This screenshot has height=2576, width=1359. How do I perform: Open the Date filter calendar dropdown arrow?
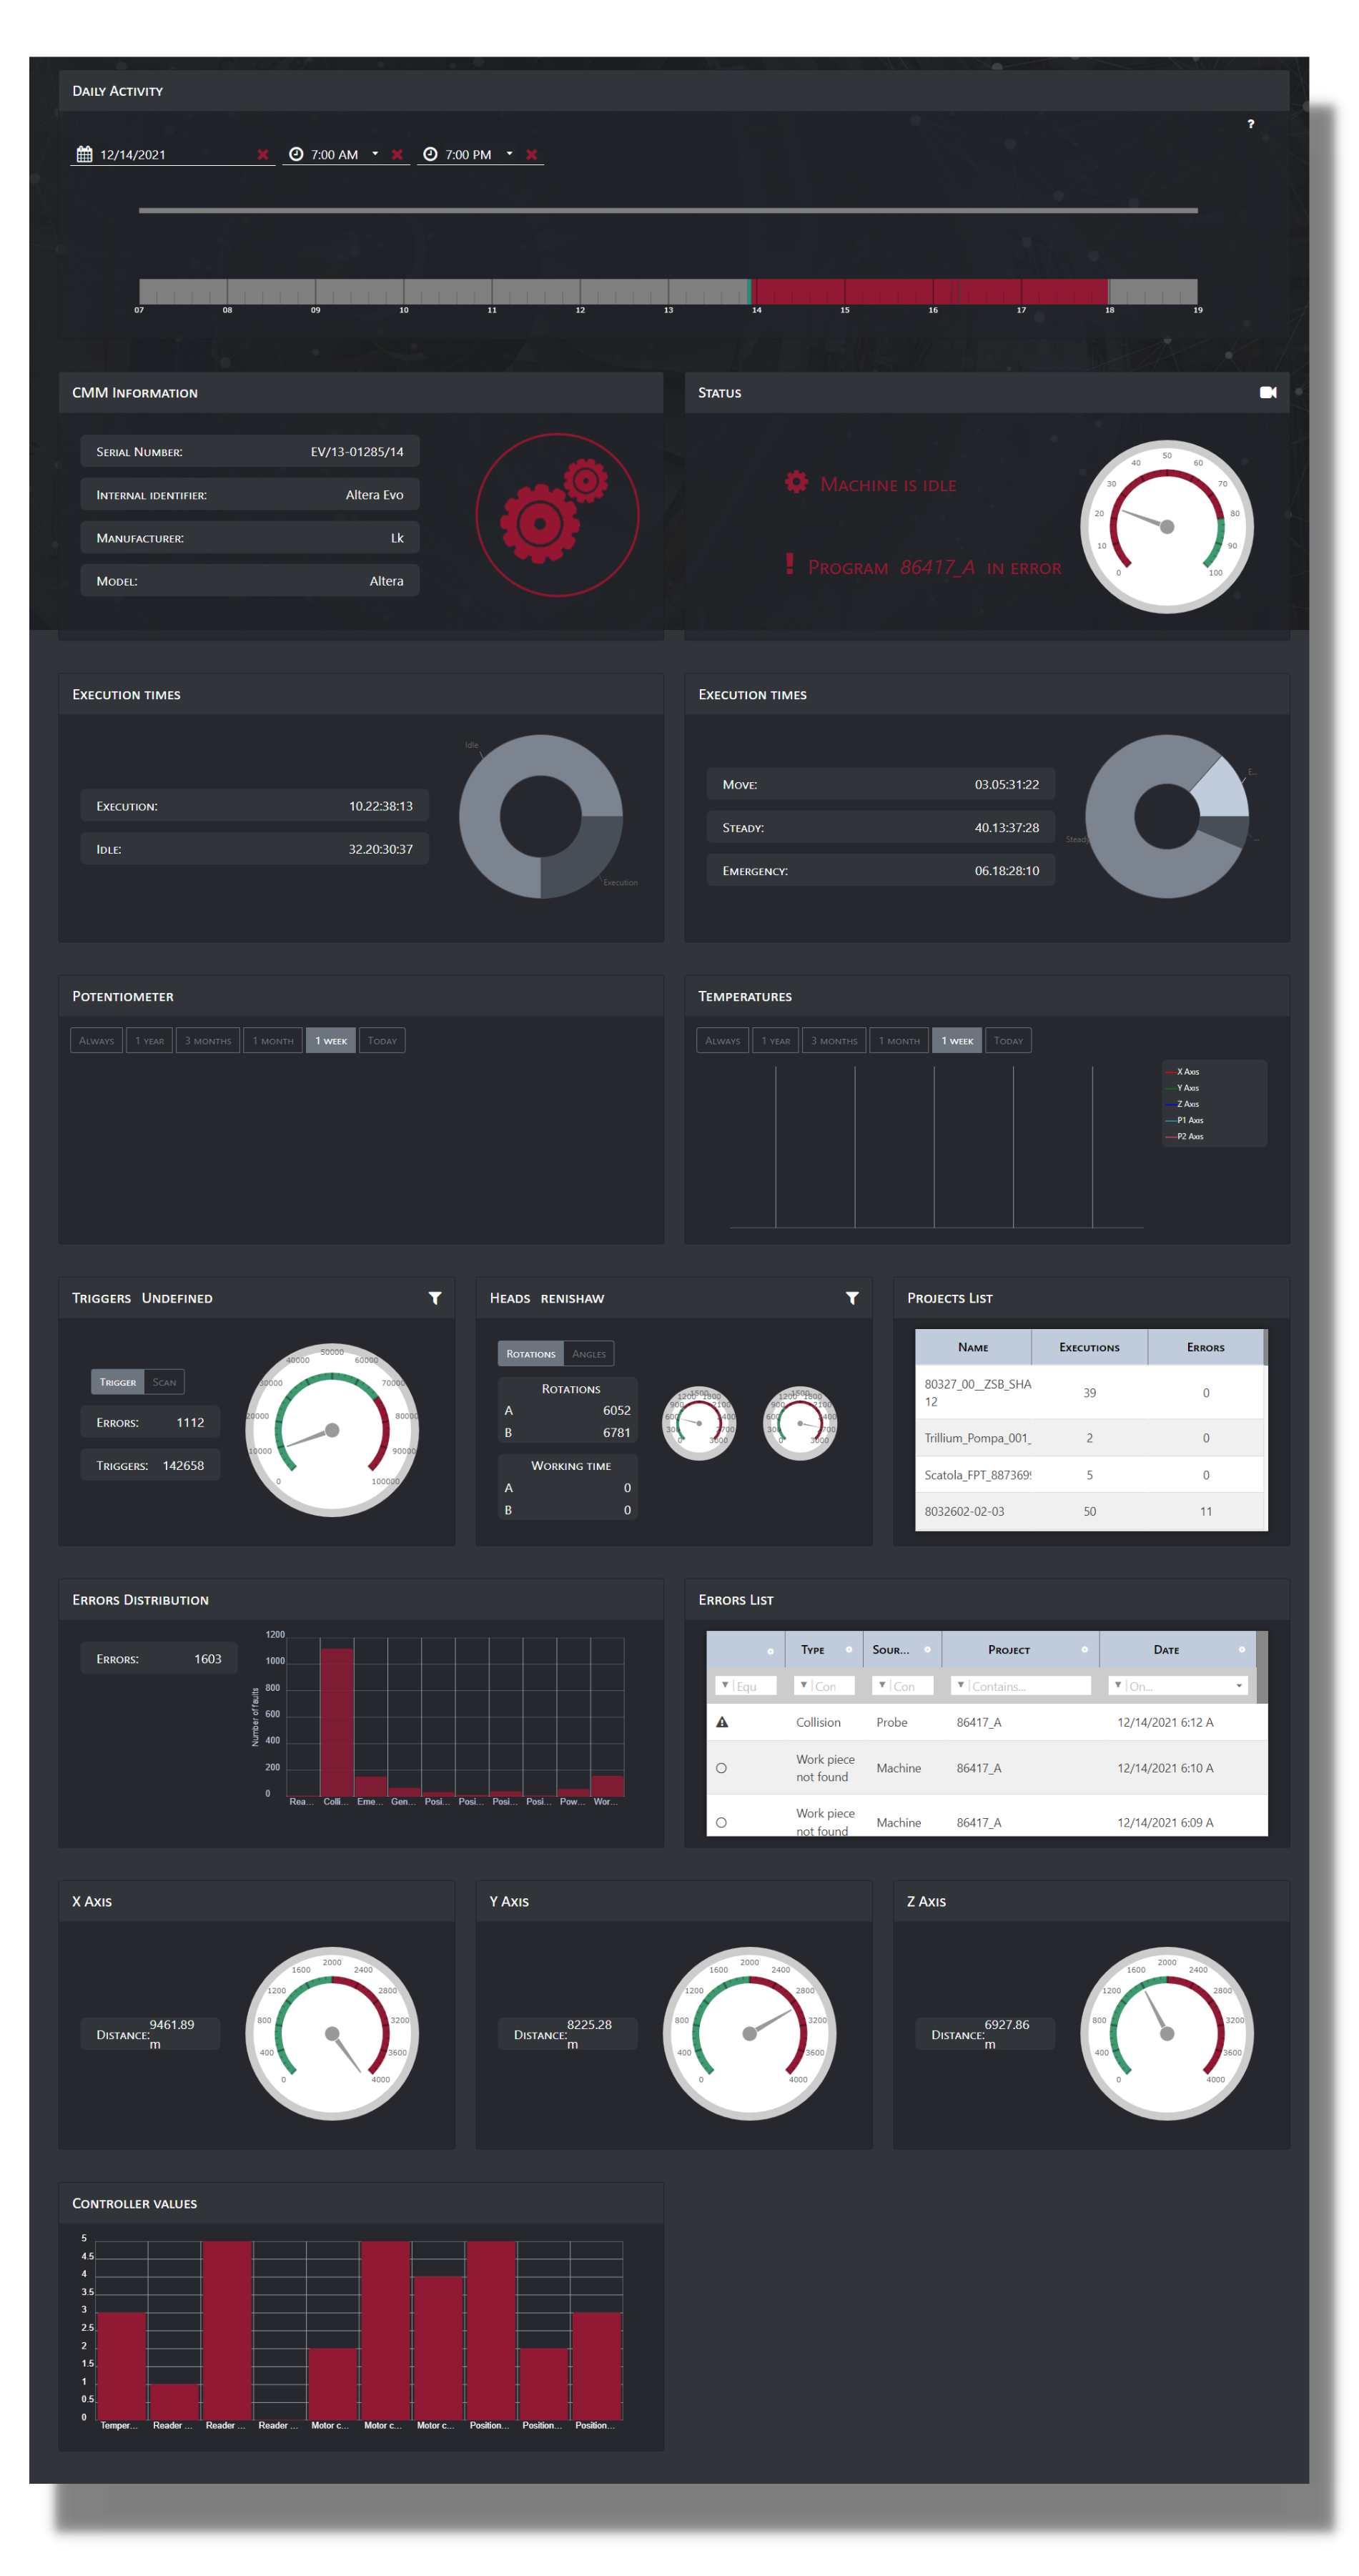click(x=1239, y=1686)
